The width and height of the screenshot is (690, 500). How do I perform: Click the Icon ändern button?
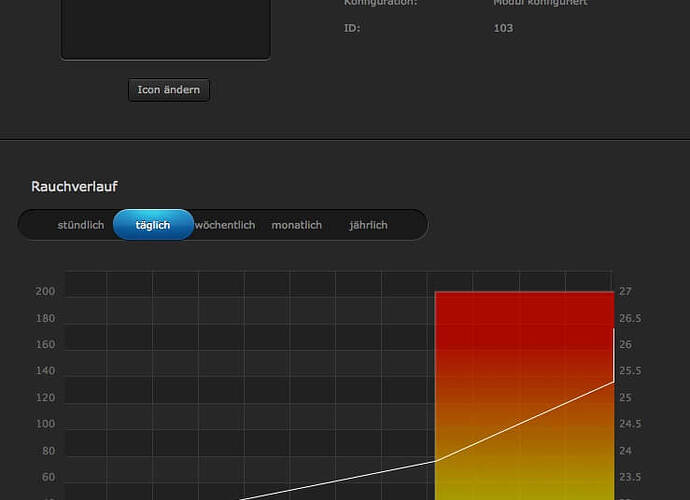coord(168,90)
